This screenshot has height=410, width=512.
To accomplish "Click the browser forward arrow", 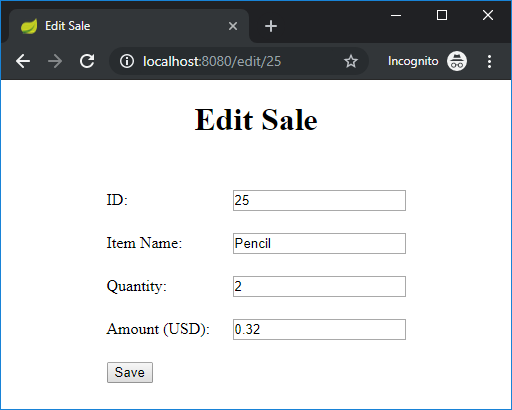I will click(x=55, y=61).
